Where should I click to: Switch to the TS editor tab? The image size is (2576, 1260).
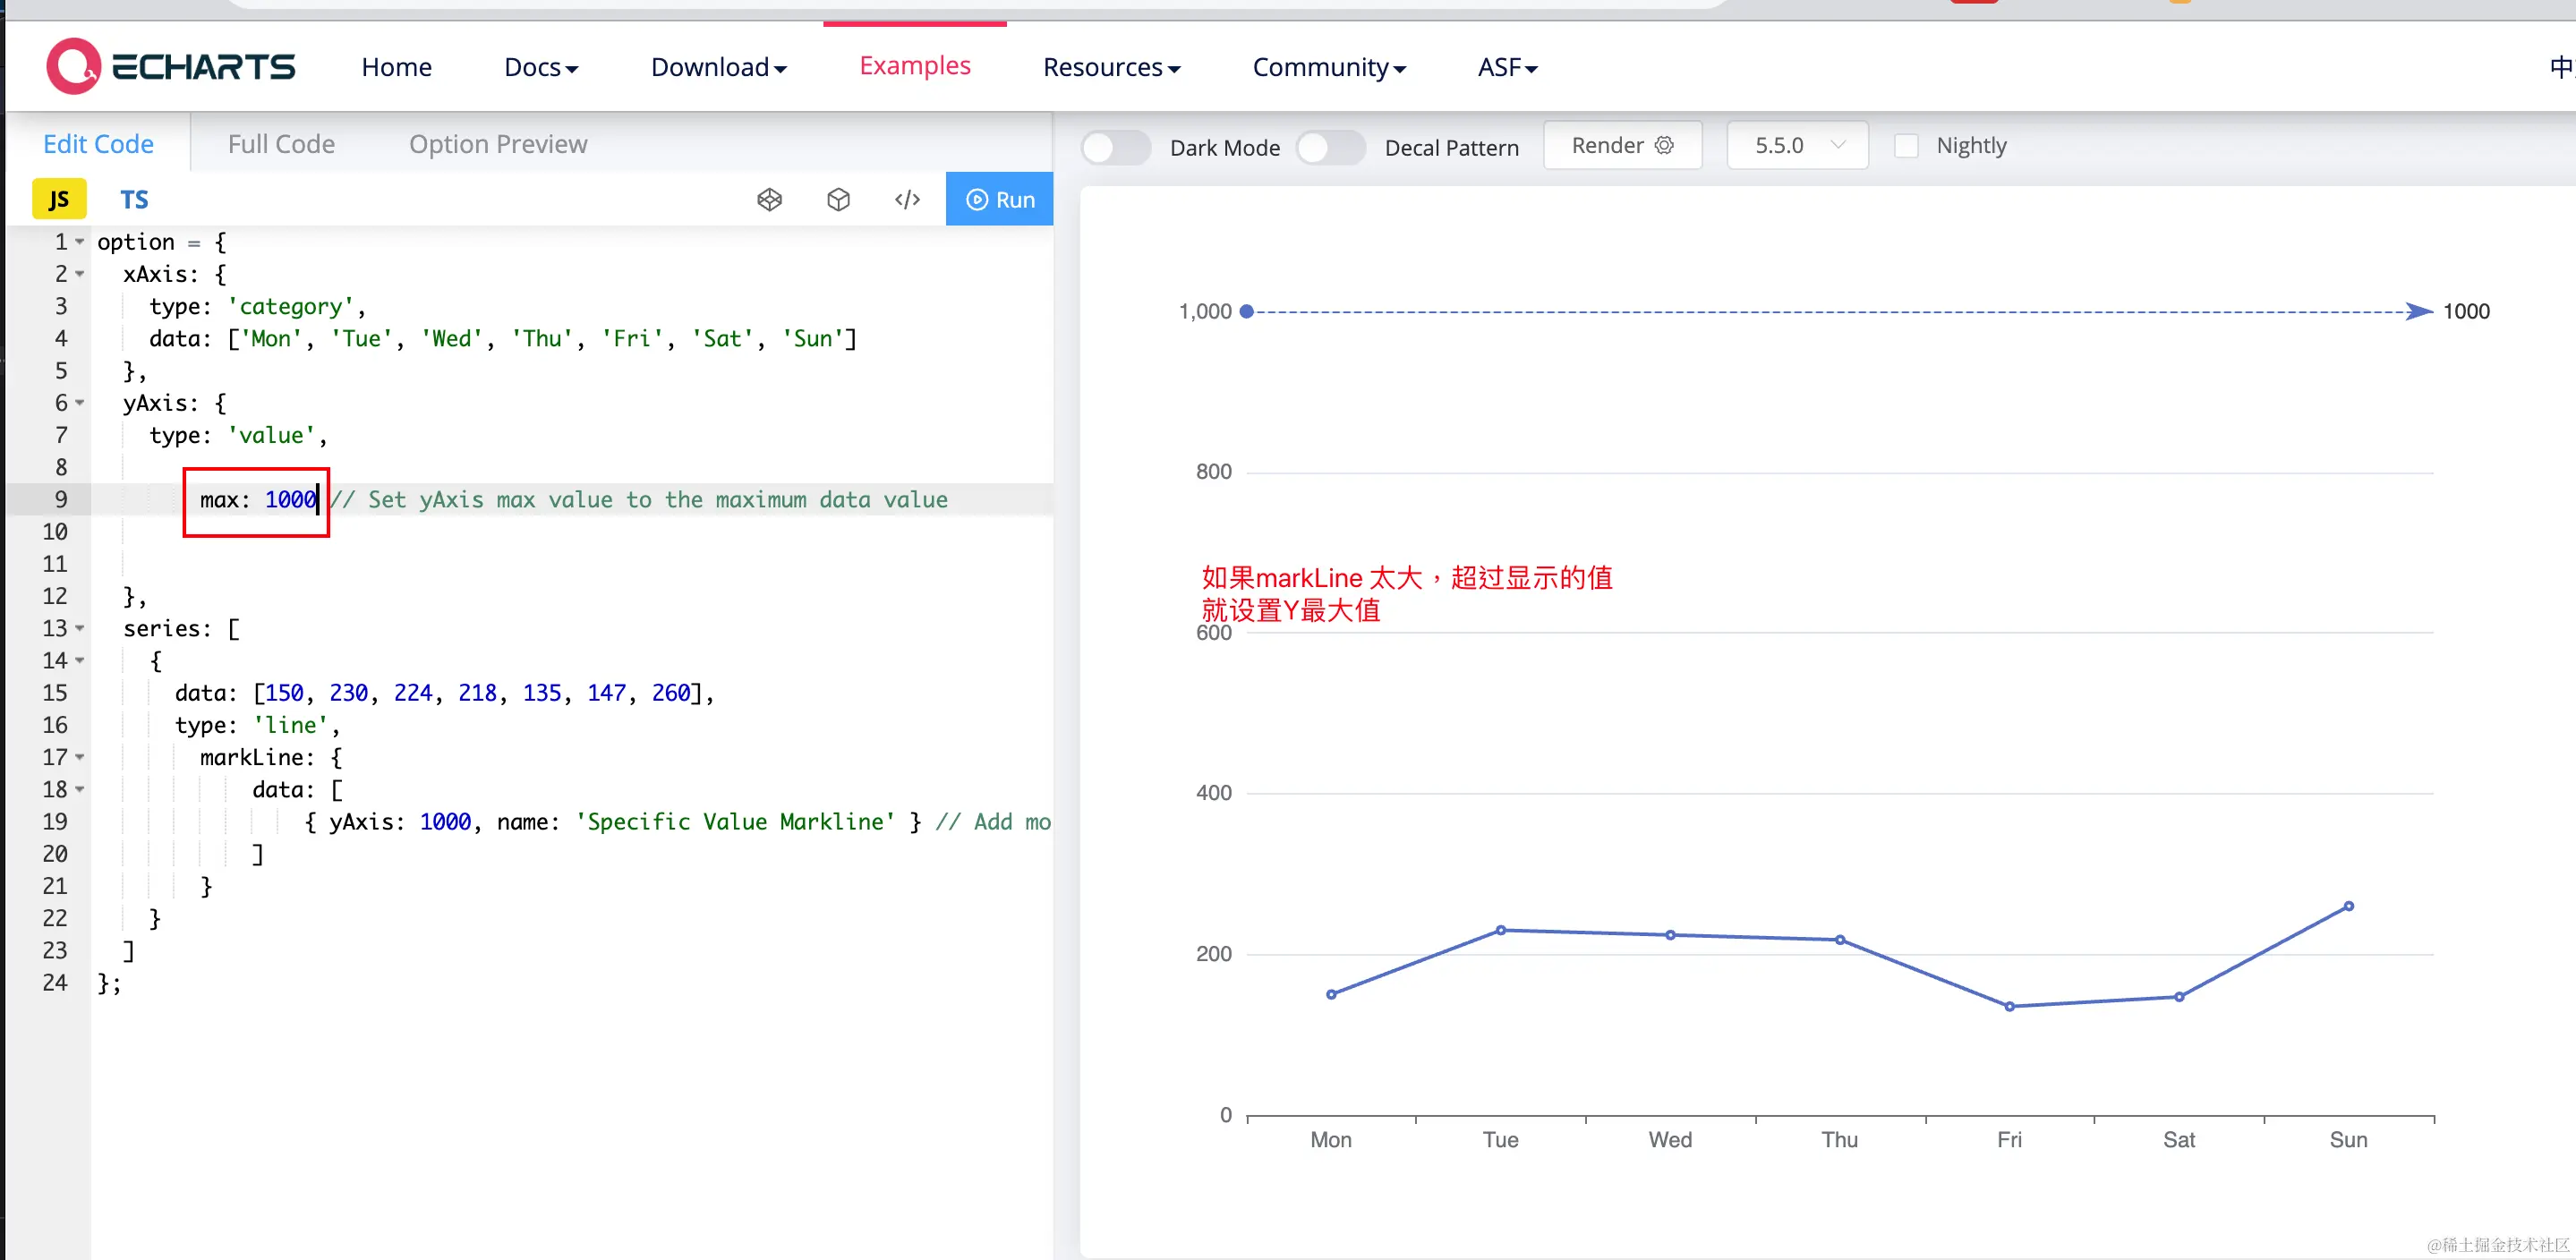(x=133, y=199)
